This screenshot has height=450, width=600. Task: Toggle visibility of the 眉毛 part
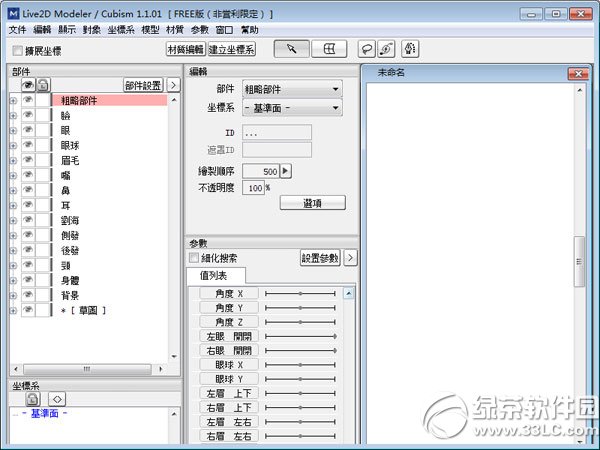(x=28, y=160)
